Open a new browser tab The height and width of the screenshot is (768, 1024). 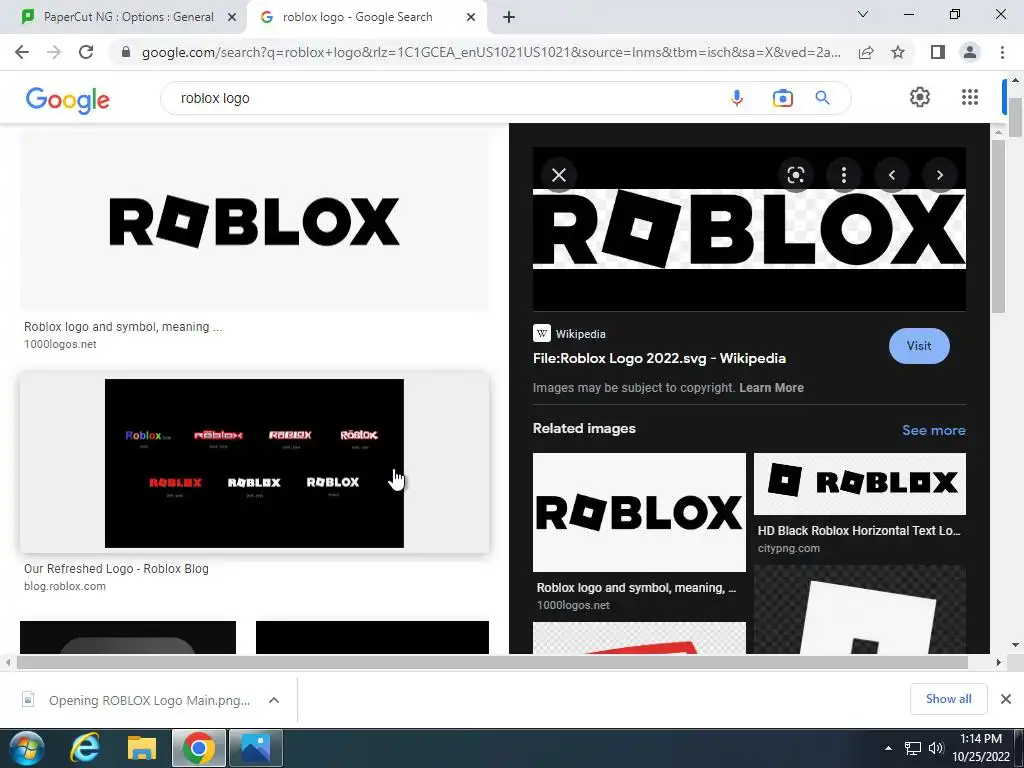point(509,17)
